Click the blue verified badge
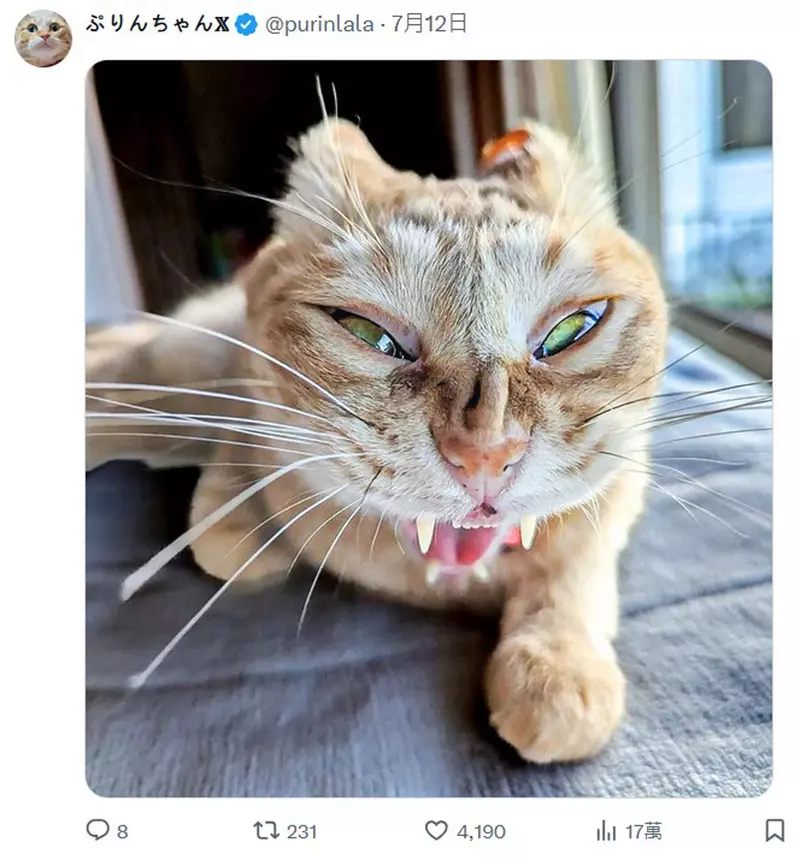 [x=246, y=25]
